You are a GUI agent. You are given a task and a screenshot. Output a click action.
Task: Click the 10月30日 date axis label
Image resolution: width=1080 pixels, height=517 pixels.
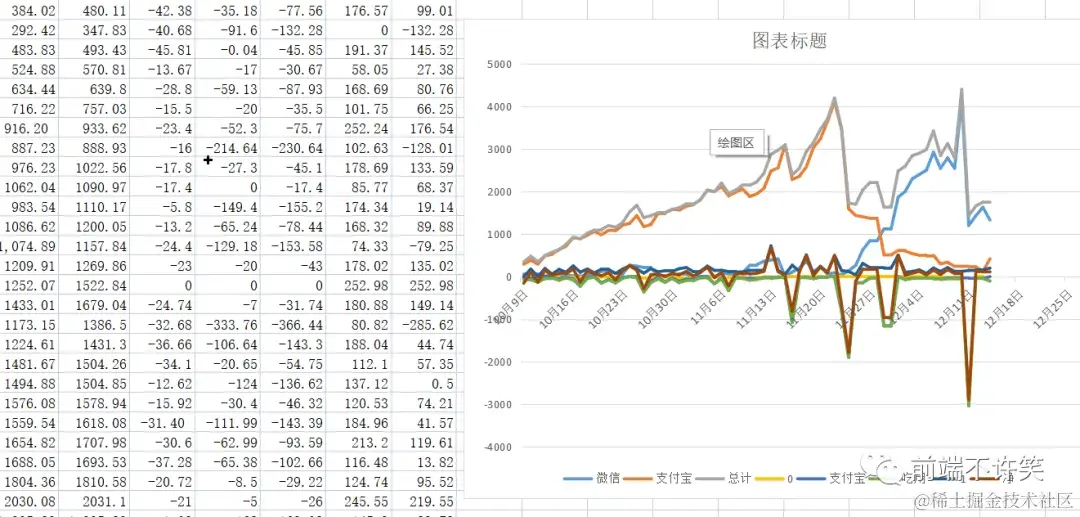657,308
